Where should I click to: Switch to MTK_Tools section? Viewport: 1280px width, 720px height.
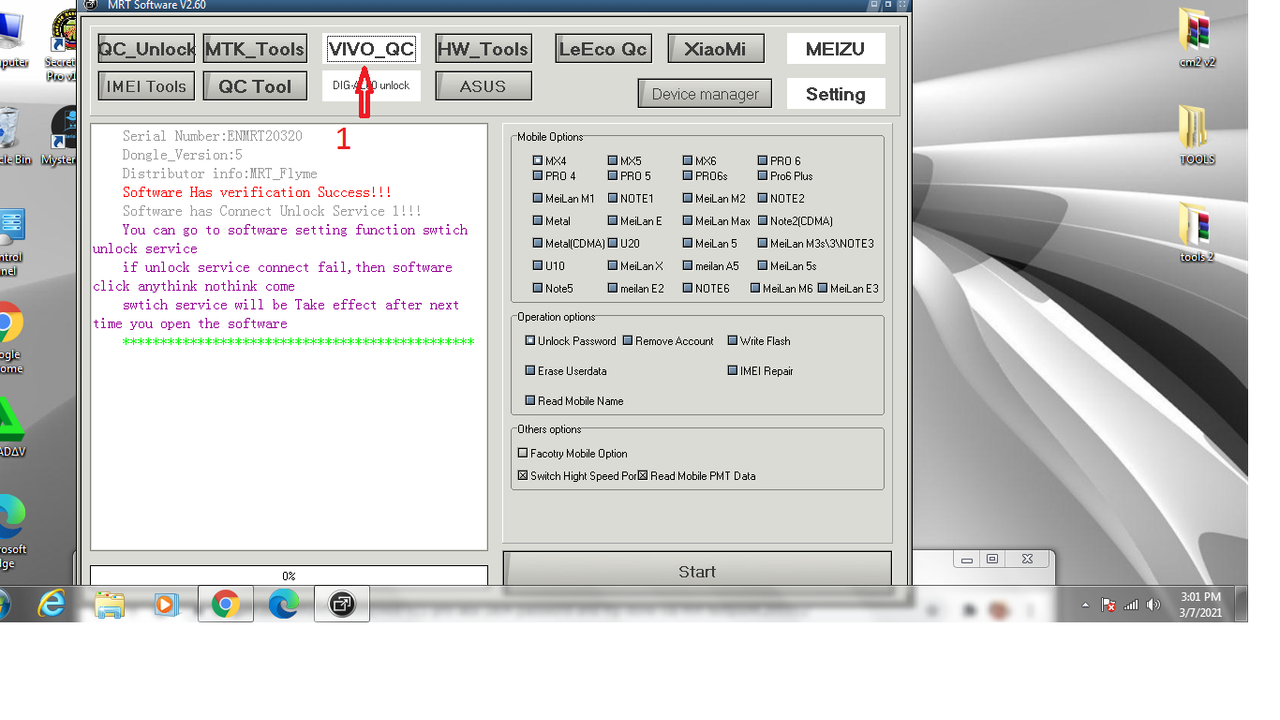(x=255, y=48)
